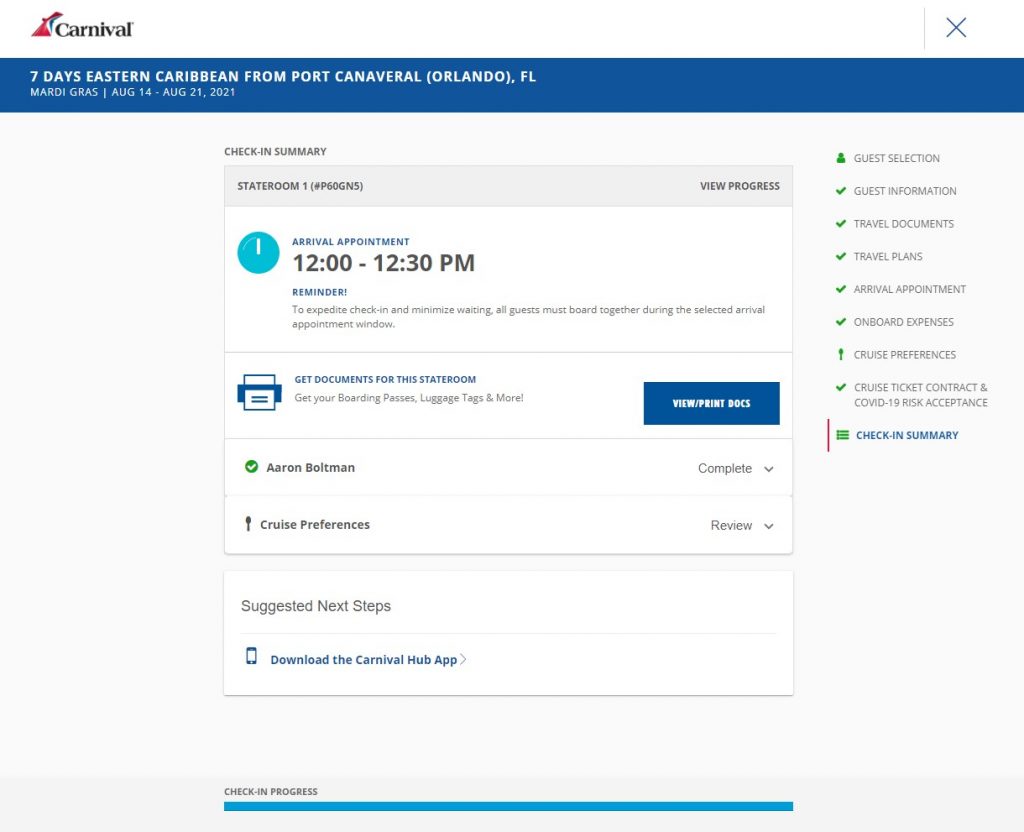1024x832 pixels.
Task: Open Download the Carnival Hub App link
Action: pyautogui.click(x=363, y=660)
